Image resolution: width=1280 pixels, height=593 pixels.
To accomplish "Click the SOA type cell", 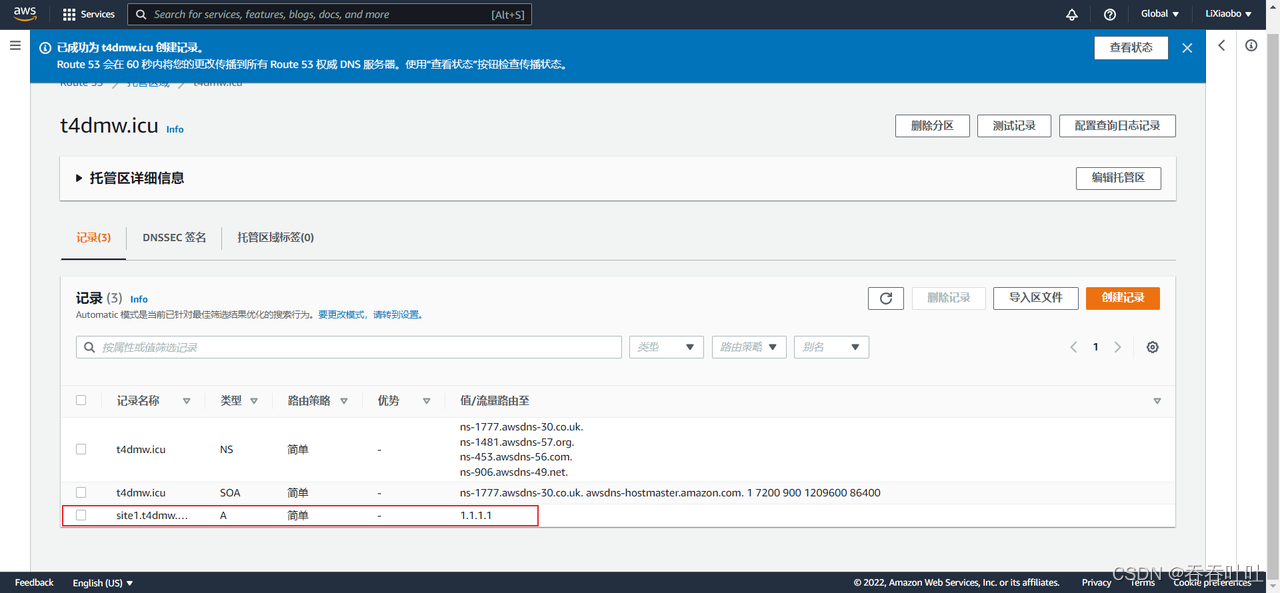I will [230, 493].
